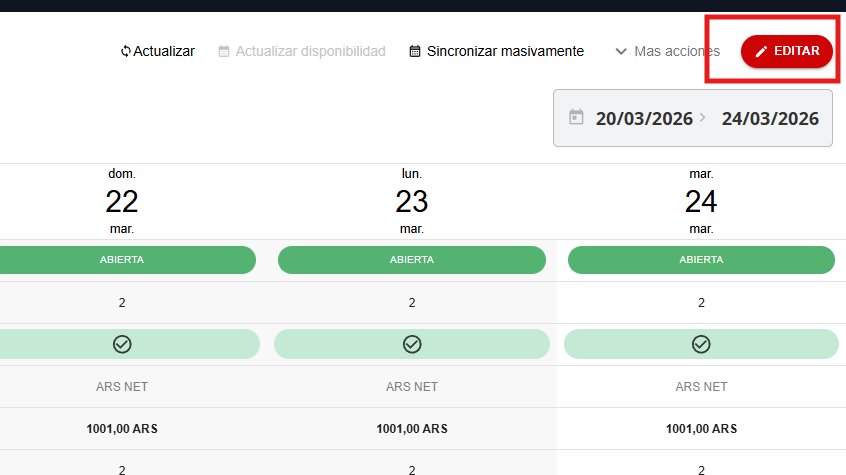Click the start date 20/03/2026 field
Viewport: 846px width, 475px height.
click(x=644, y=119)
